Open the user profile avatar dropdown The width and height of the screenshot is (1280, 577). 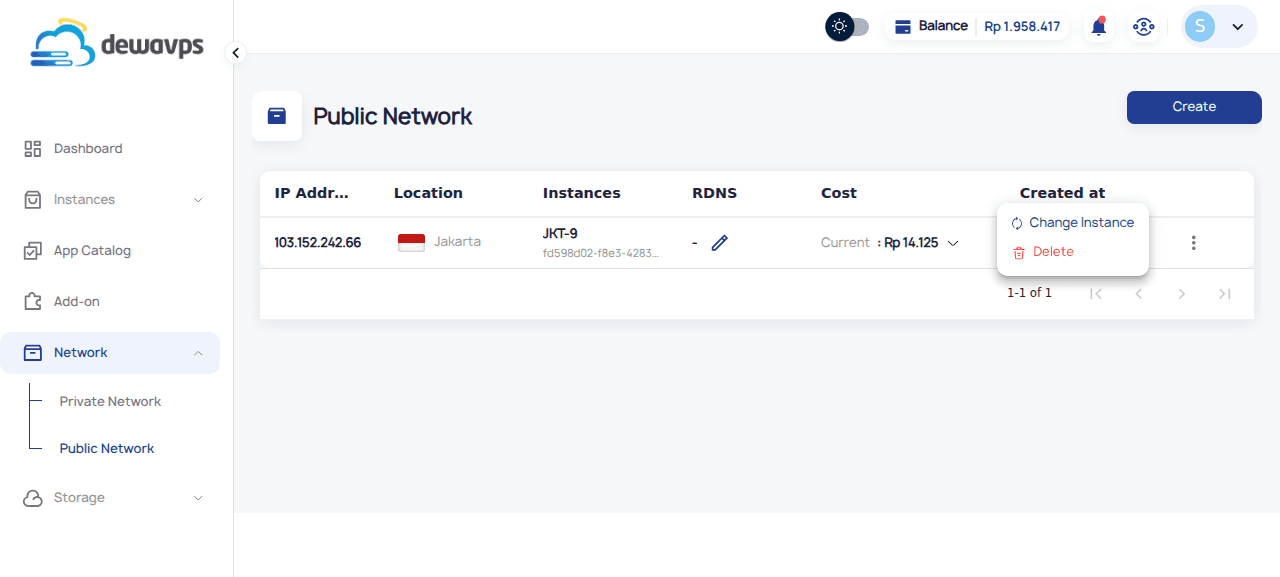pos(1219,27)
